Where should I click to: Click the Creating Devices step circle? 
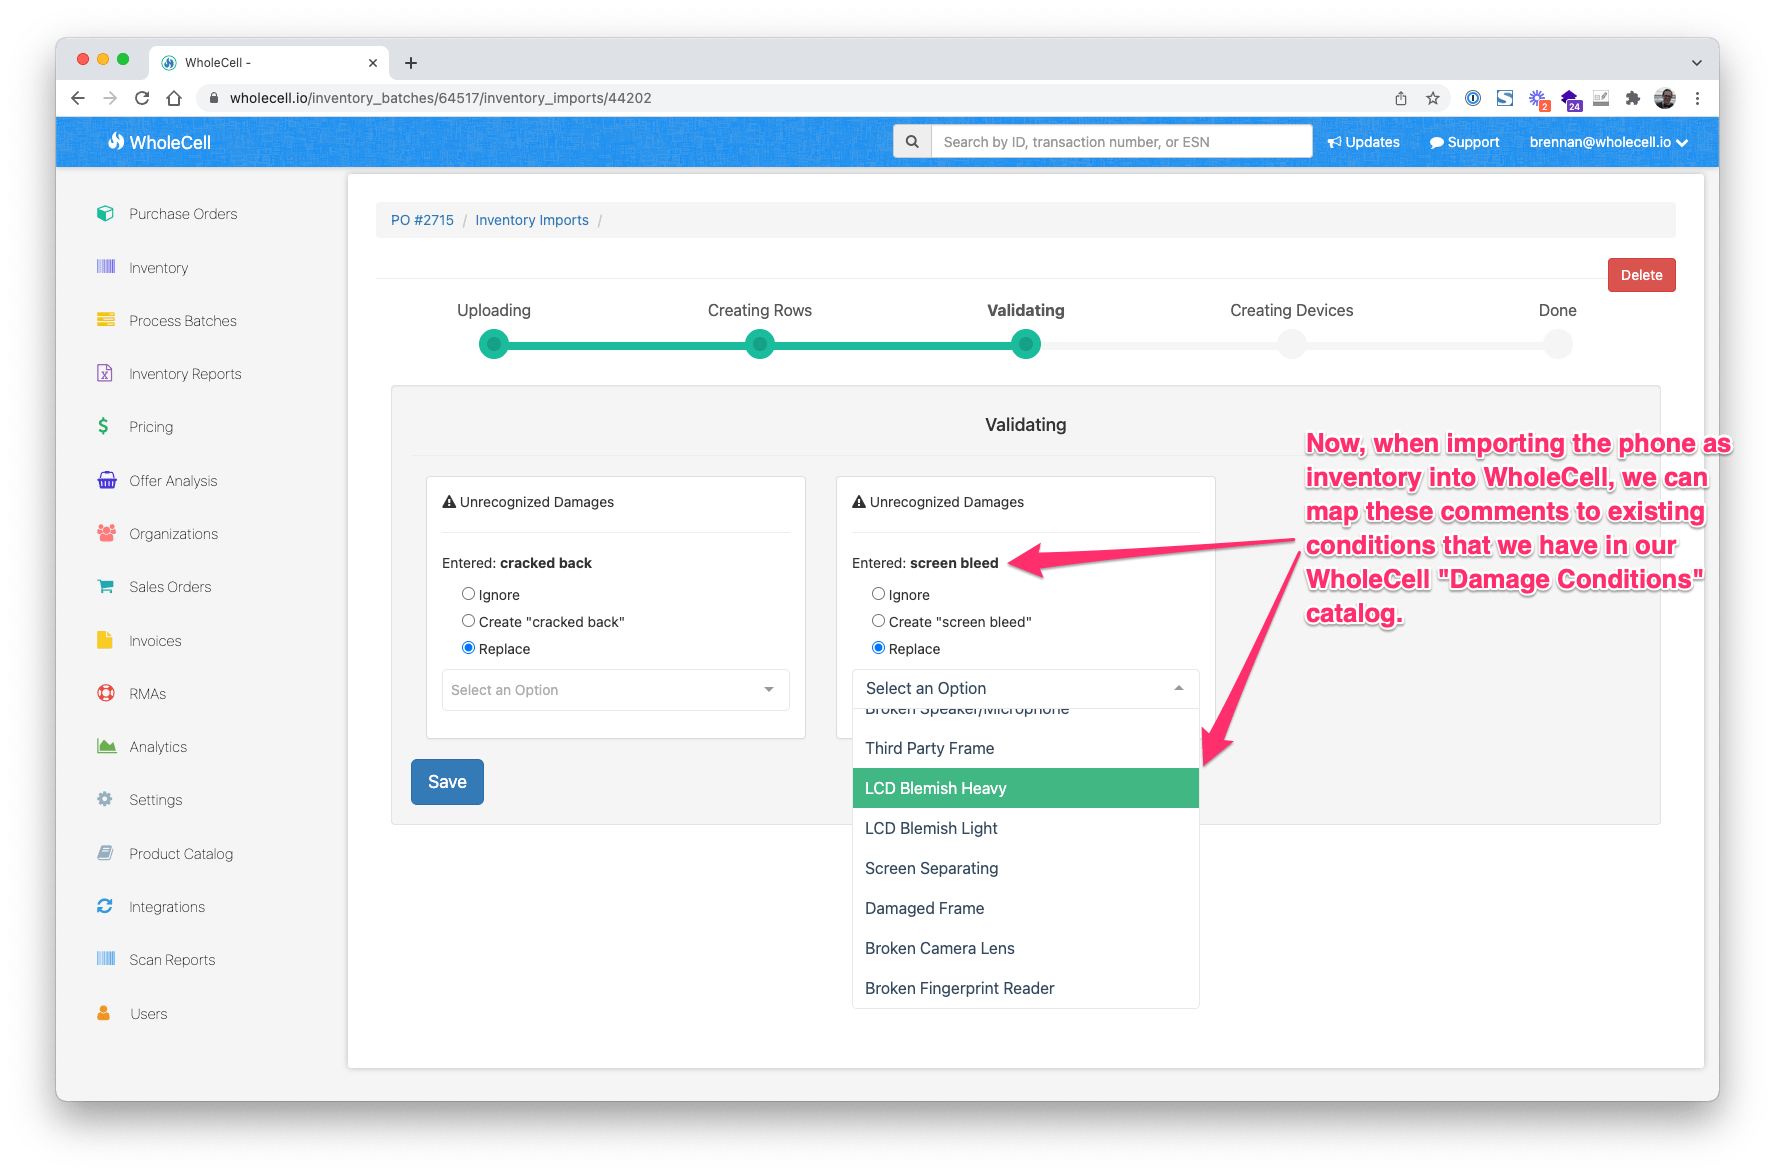1292,344
